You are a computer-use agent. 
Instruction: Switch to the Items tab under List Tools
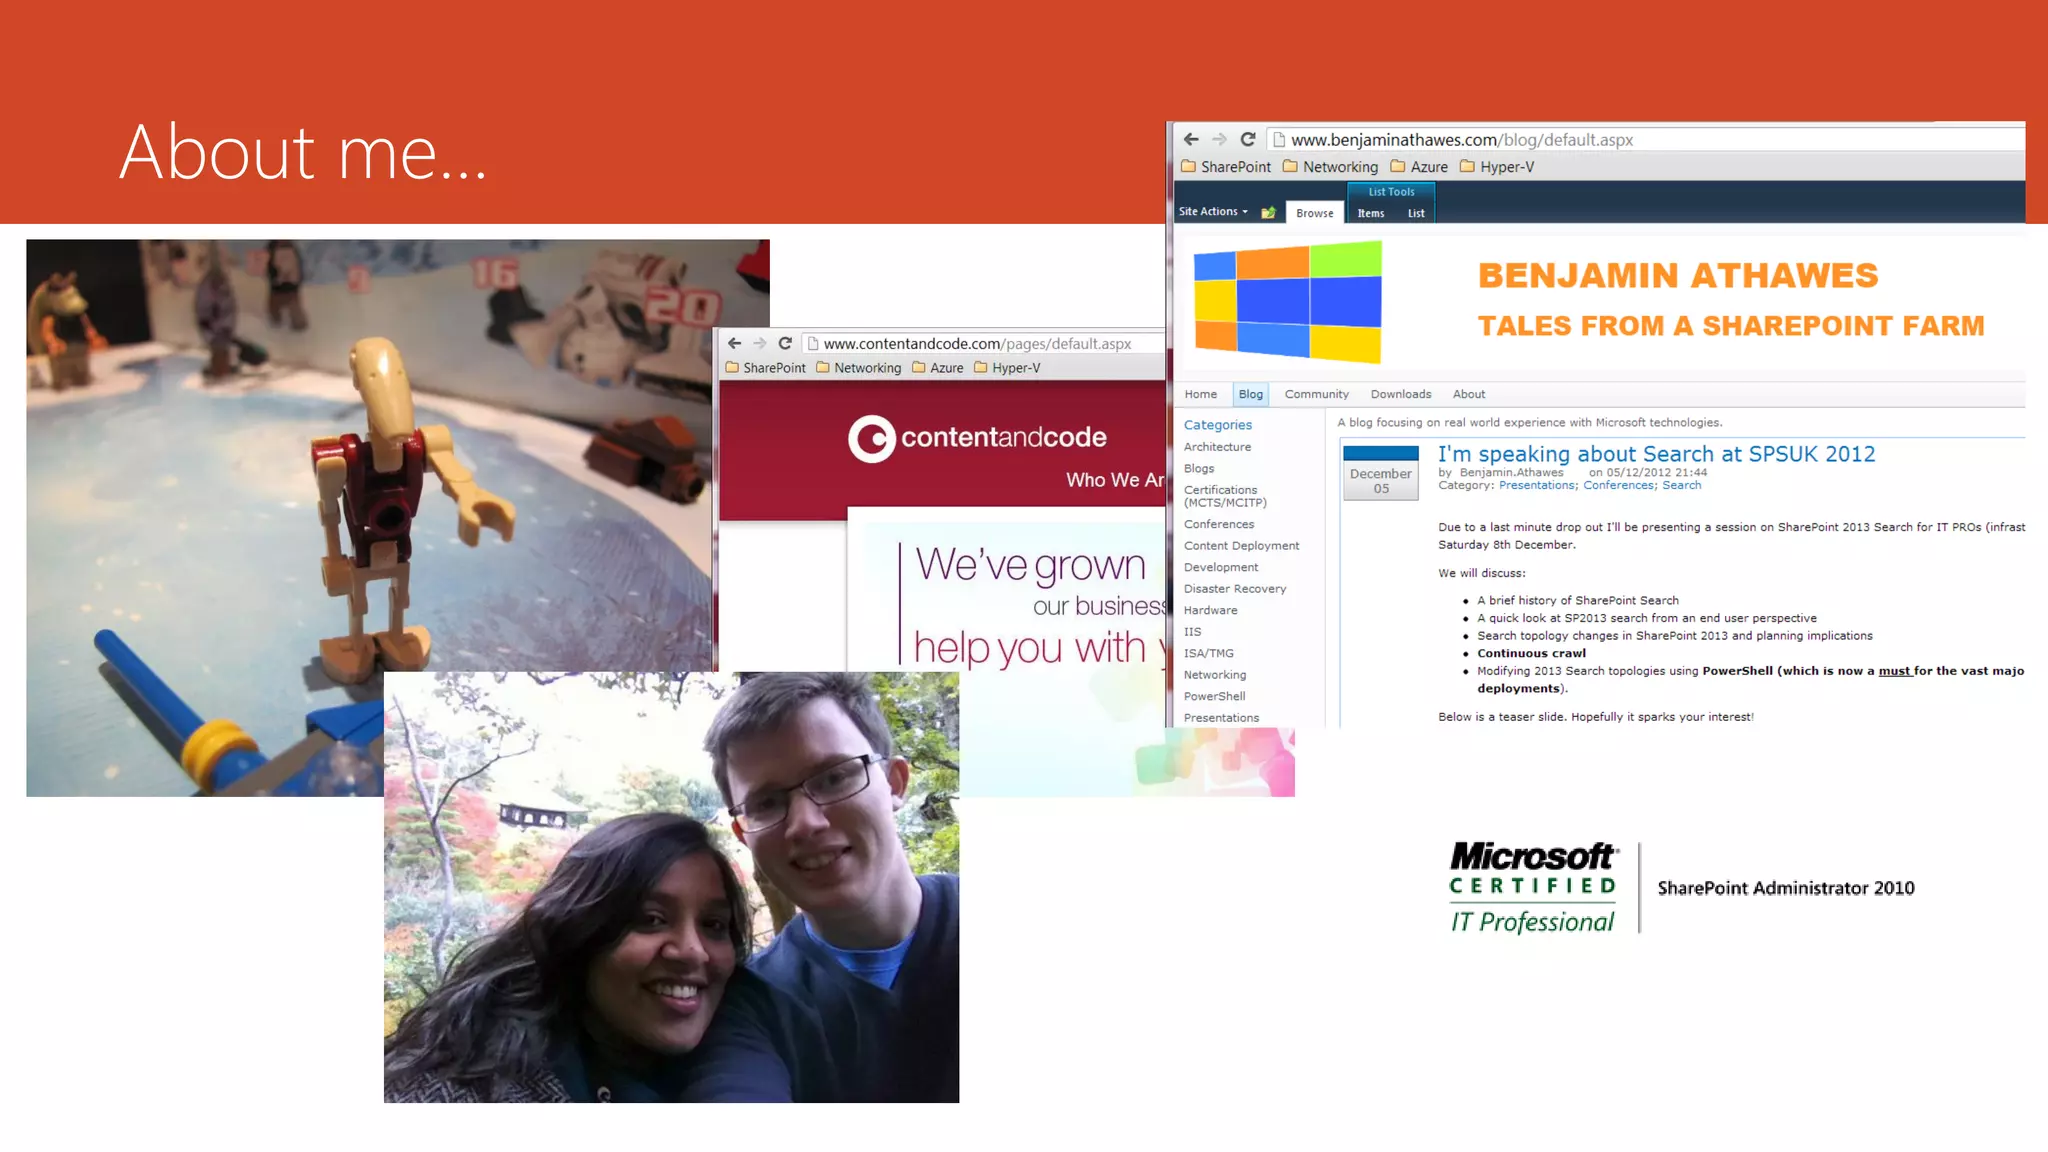tap(1370, 213)
